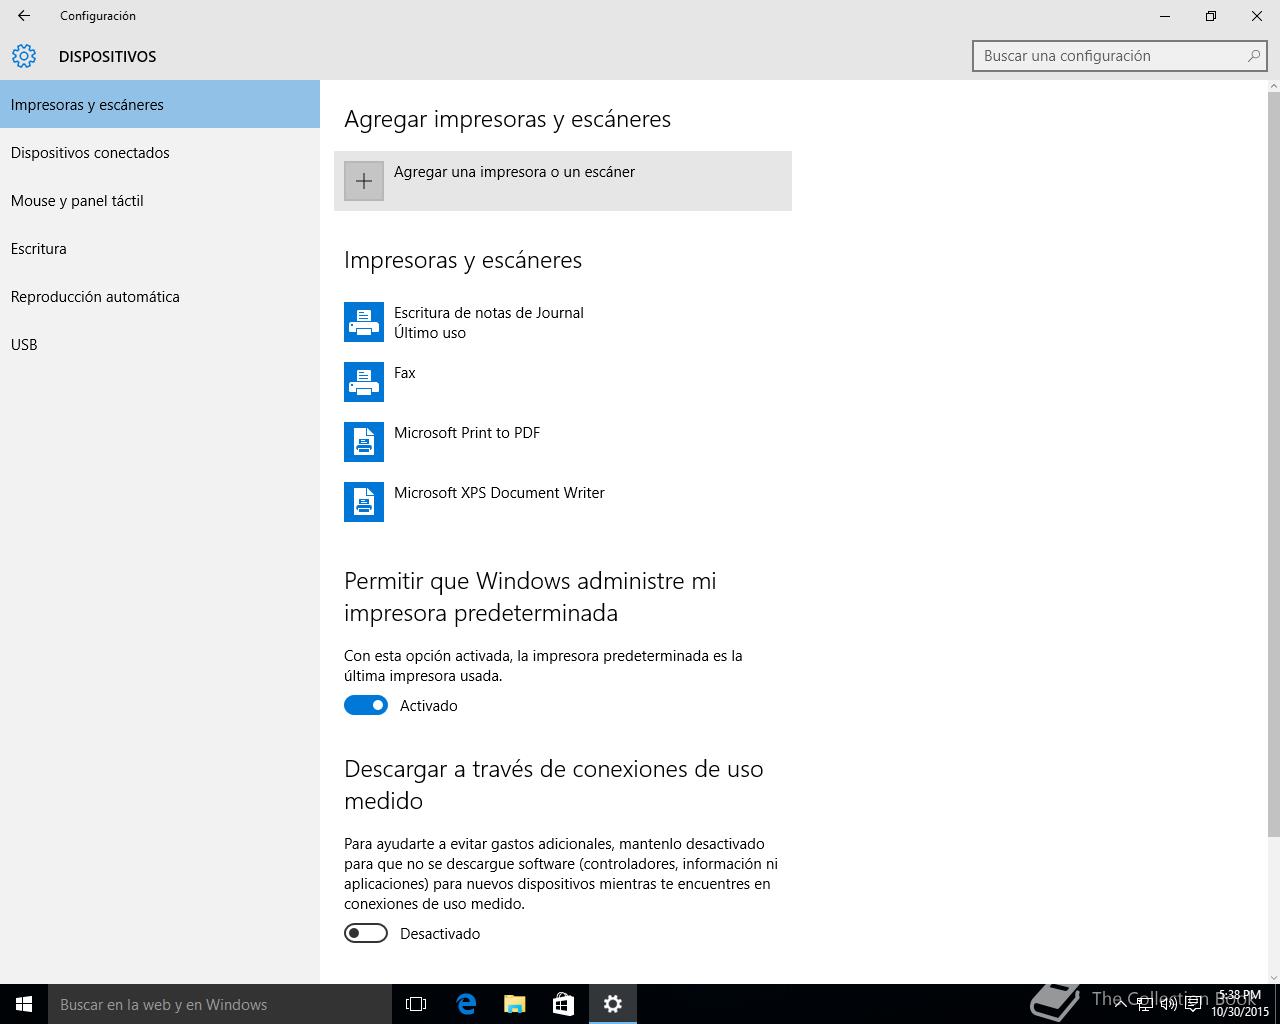The width and height of the screenshot is (1280, 1024).
Task: Click the search magnifier icon
Action: pyautogui.click(x=1253, y=56)
